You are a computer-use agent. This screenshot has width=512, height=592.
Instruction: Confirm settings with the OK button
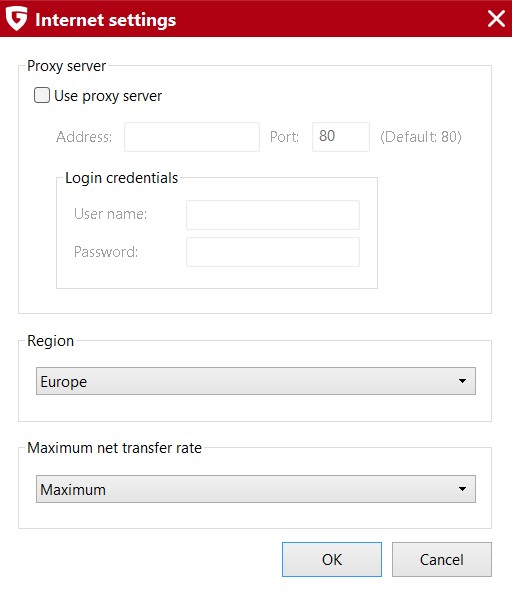click(332, 560)
